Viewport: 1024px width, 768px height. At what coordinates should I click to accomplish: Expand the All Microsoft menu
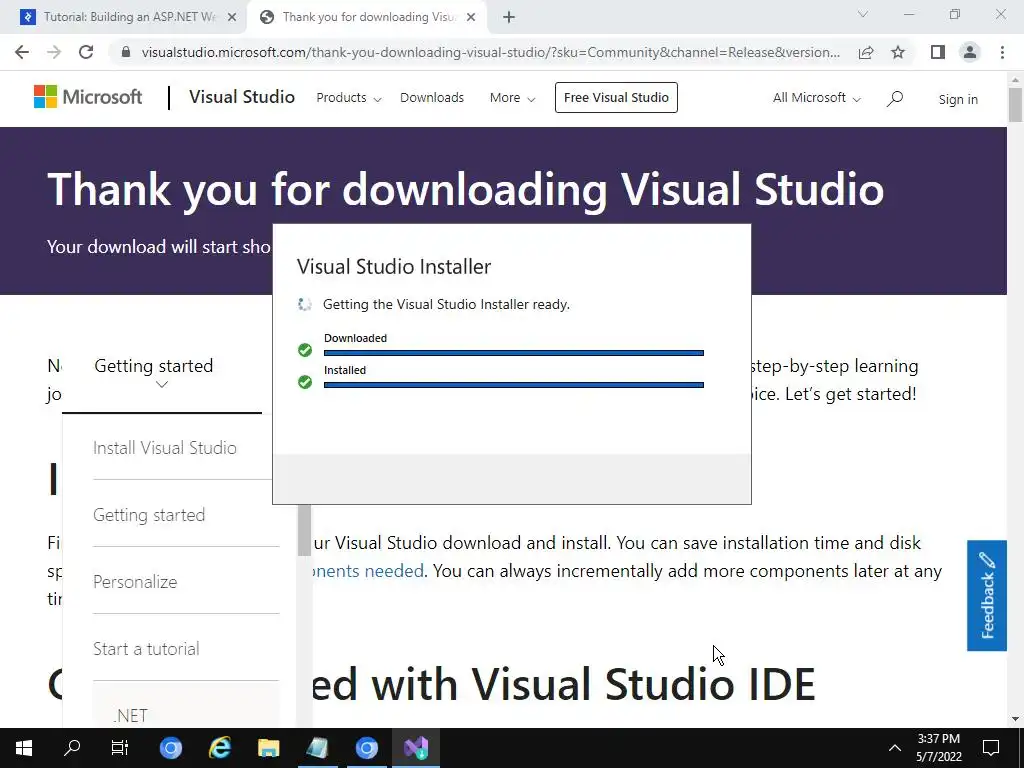816,98
